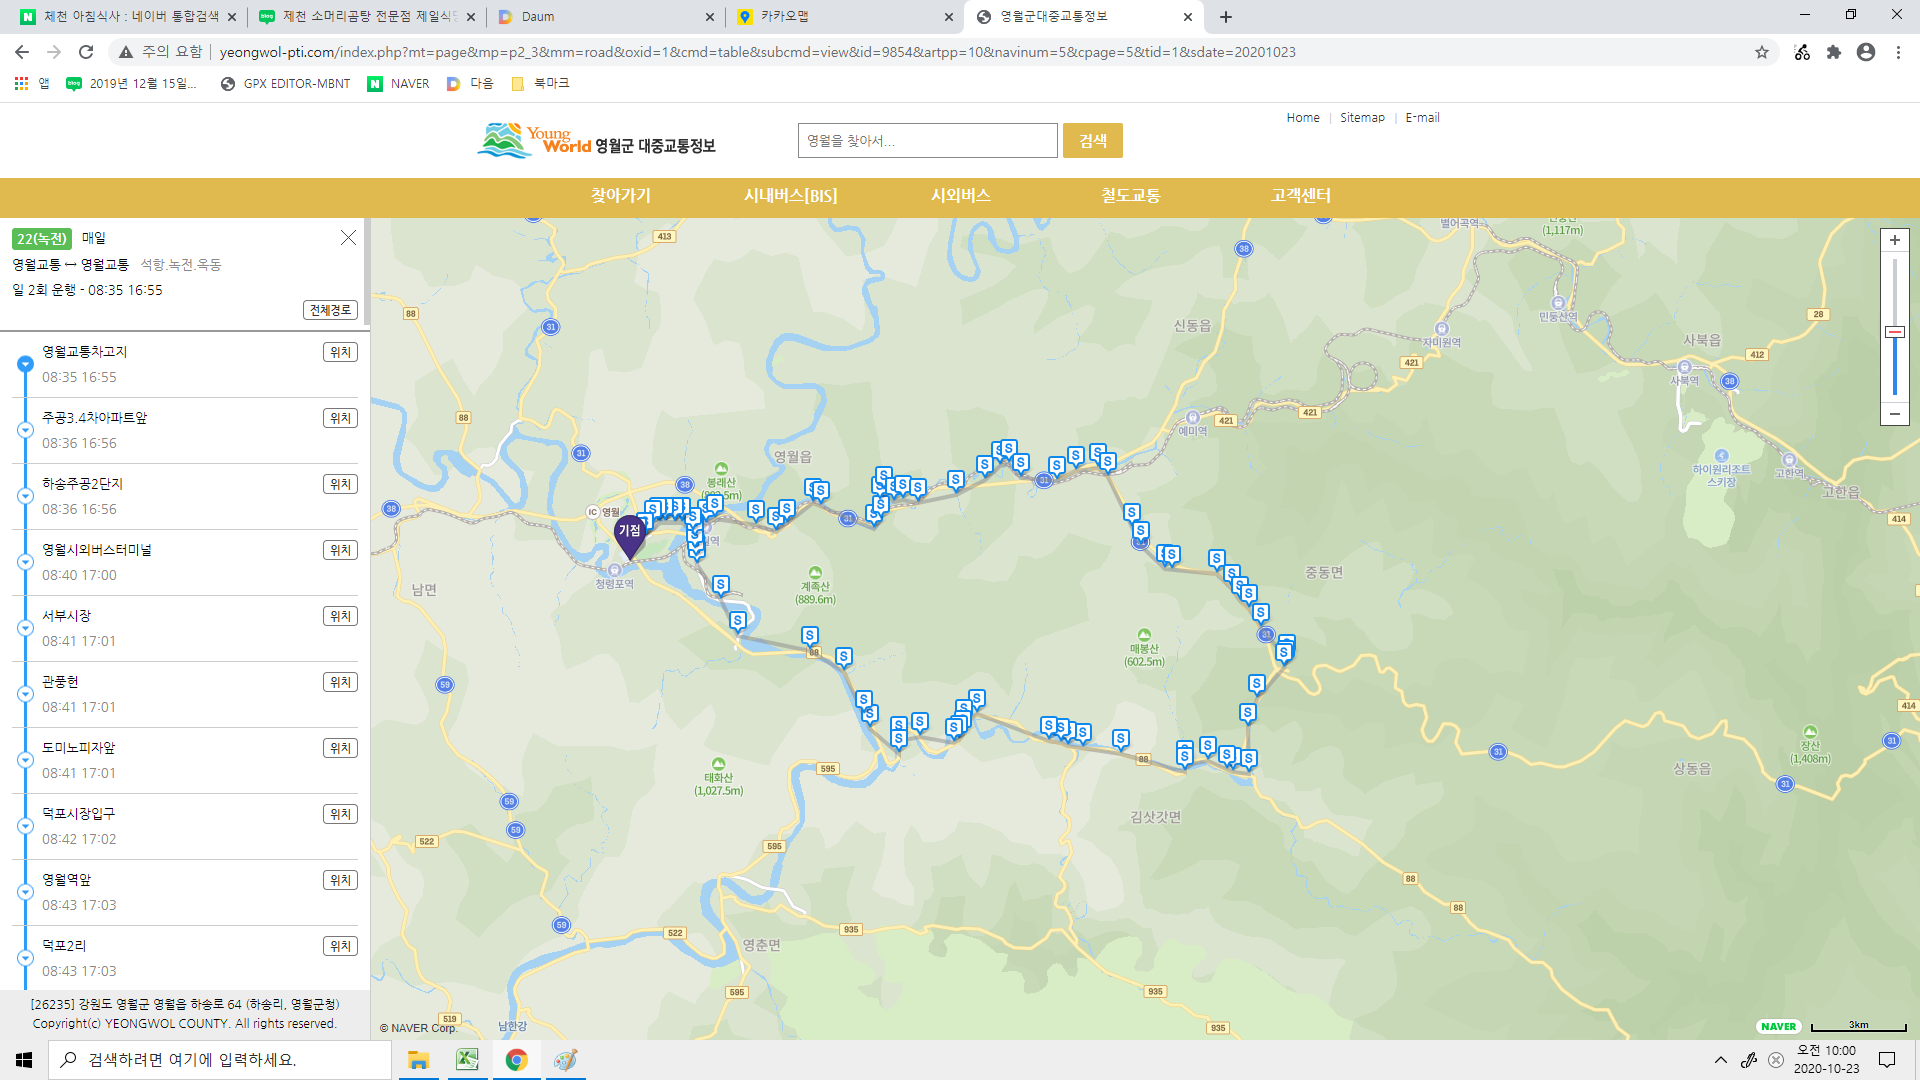Close the 22(녹전) route panel
This screenshot has height=1080, width=1920.
tap(348, 237)
